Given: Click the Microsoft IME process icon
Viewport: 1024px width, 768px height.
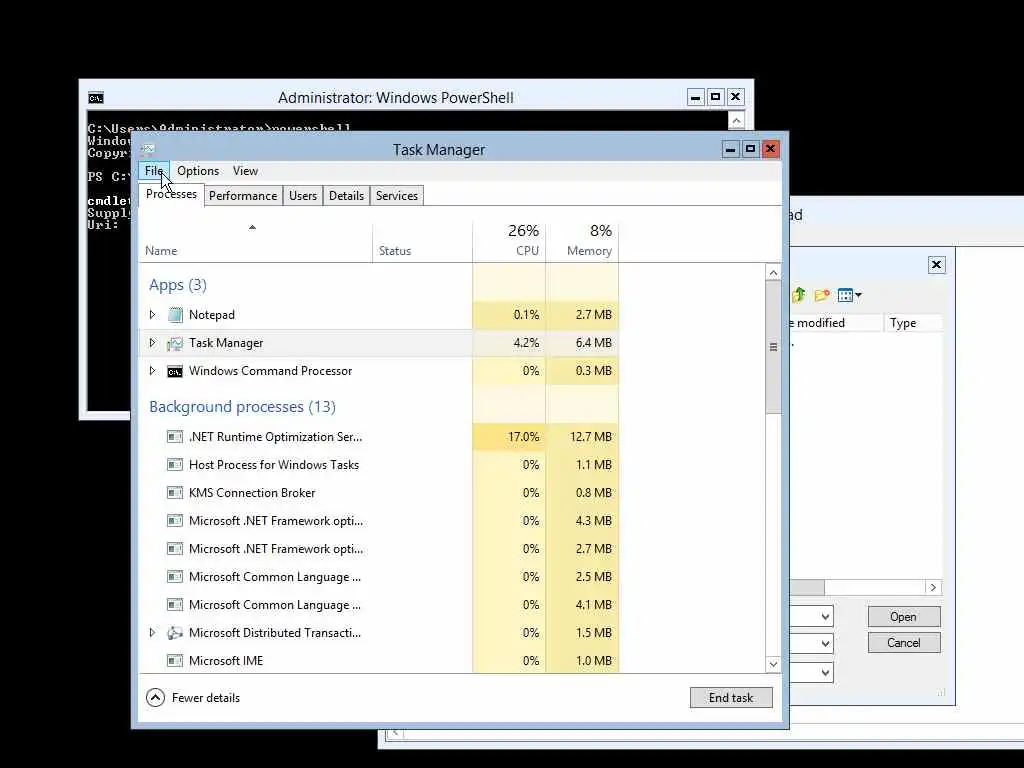Looking at the screenshot, I should (175, 661).
